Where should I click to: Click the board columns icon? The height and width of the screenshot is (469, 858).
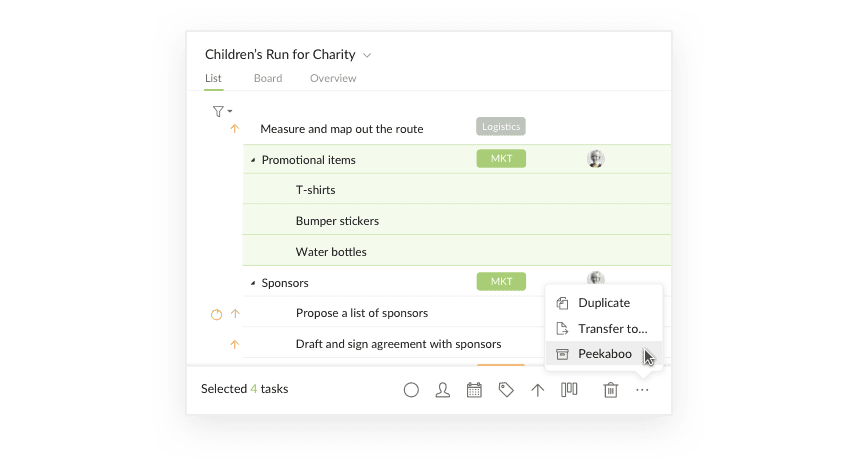[569, 389]
